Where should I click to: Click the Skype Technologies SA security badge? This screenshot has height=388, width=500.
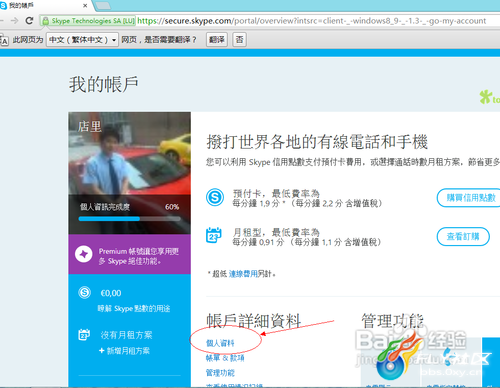click(88, 21)
